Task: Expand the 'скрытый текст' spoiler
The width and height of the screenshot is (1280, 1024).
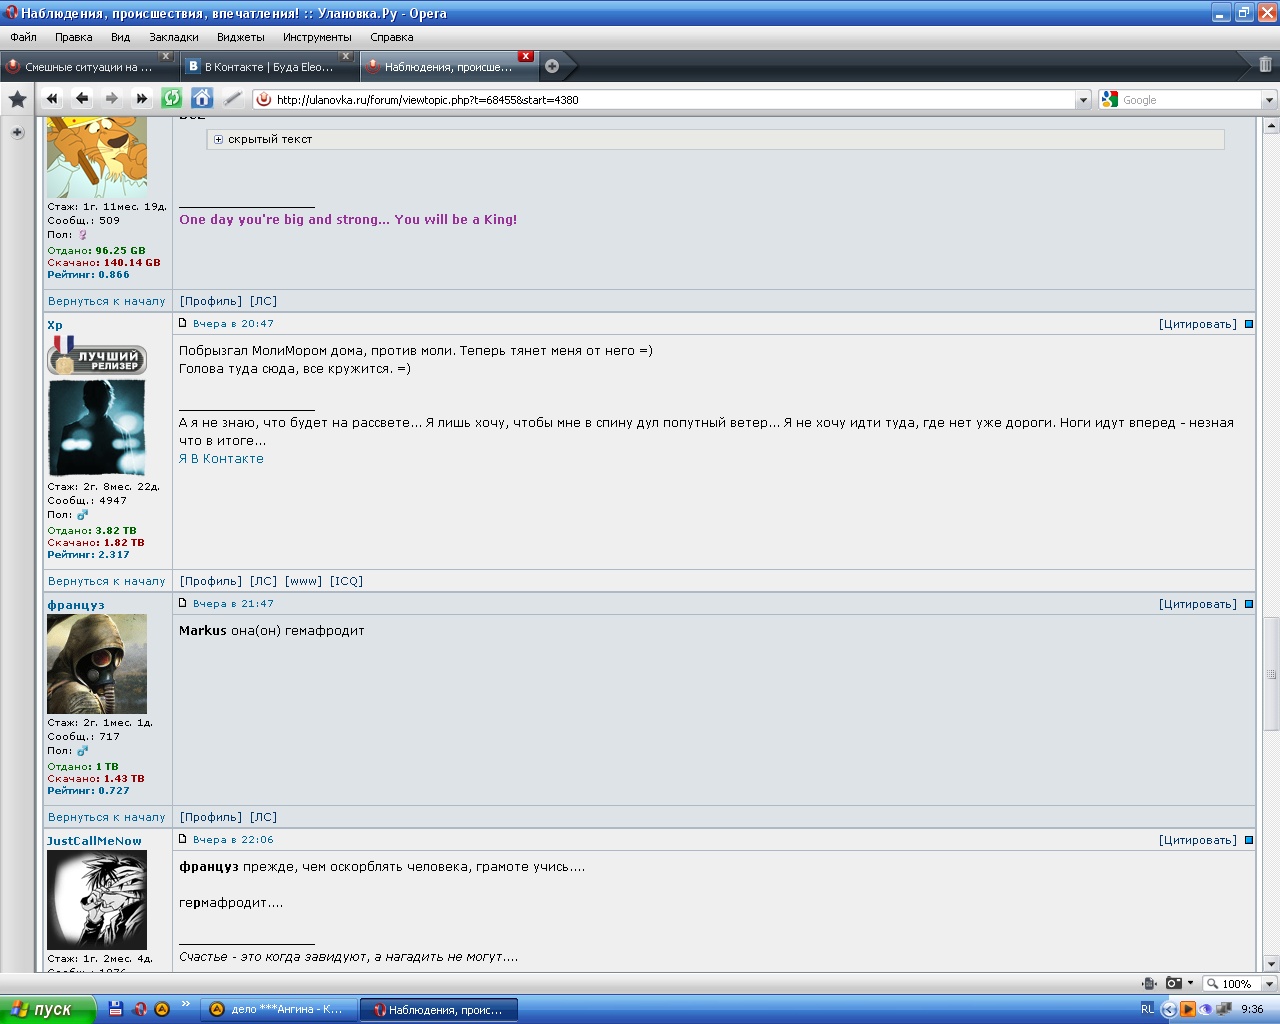Action: (219, 140)
